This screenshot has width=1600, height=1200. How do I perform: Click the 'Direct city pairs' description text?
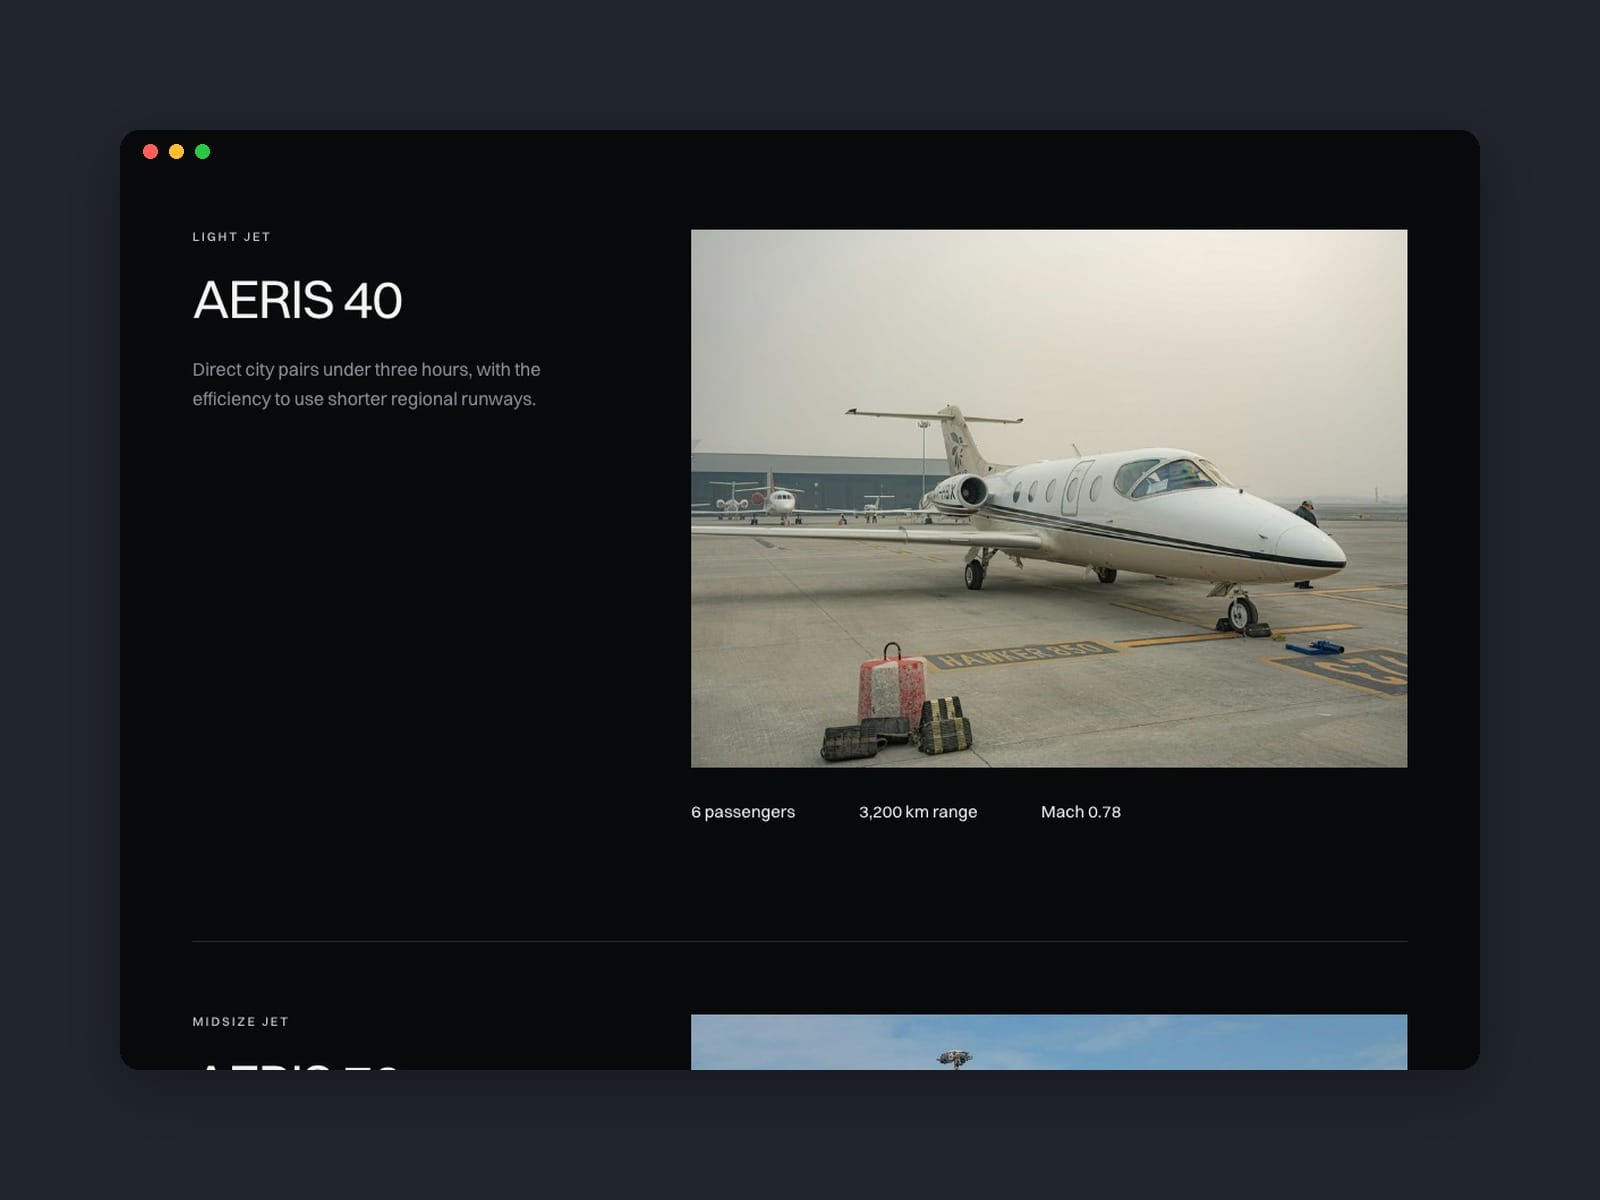click(x=367, y=384)
